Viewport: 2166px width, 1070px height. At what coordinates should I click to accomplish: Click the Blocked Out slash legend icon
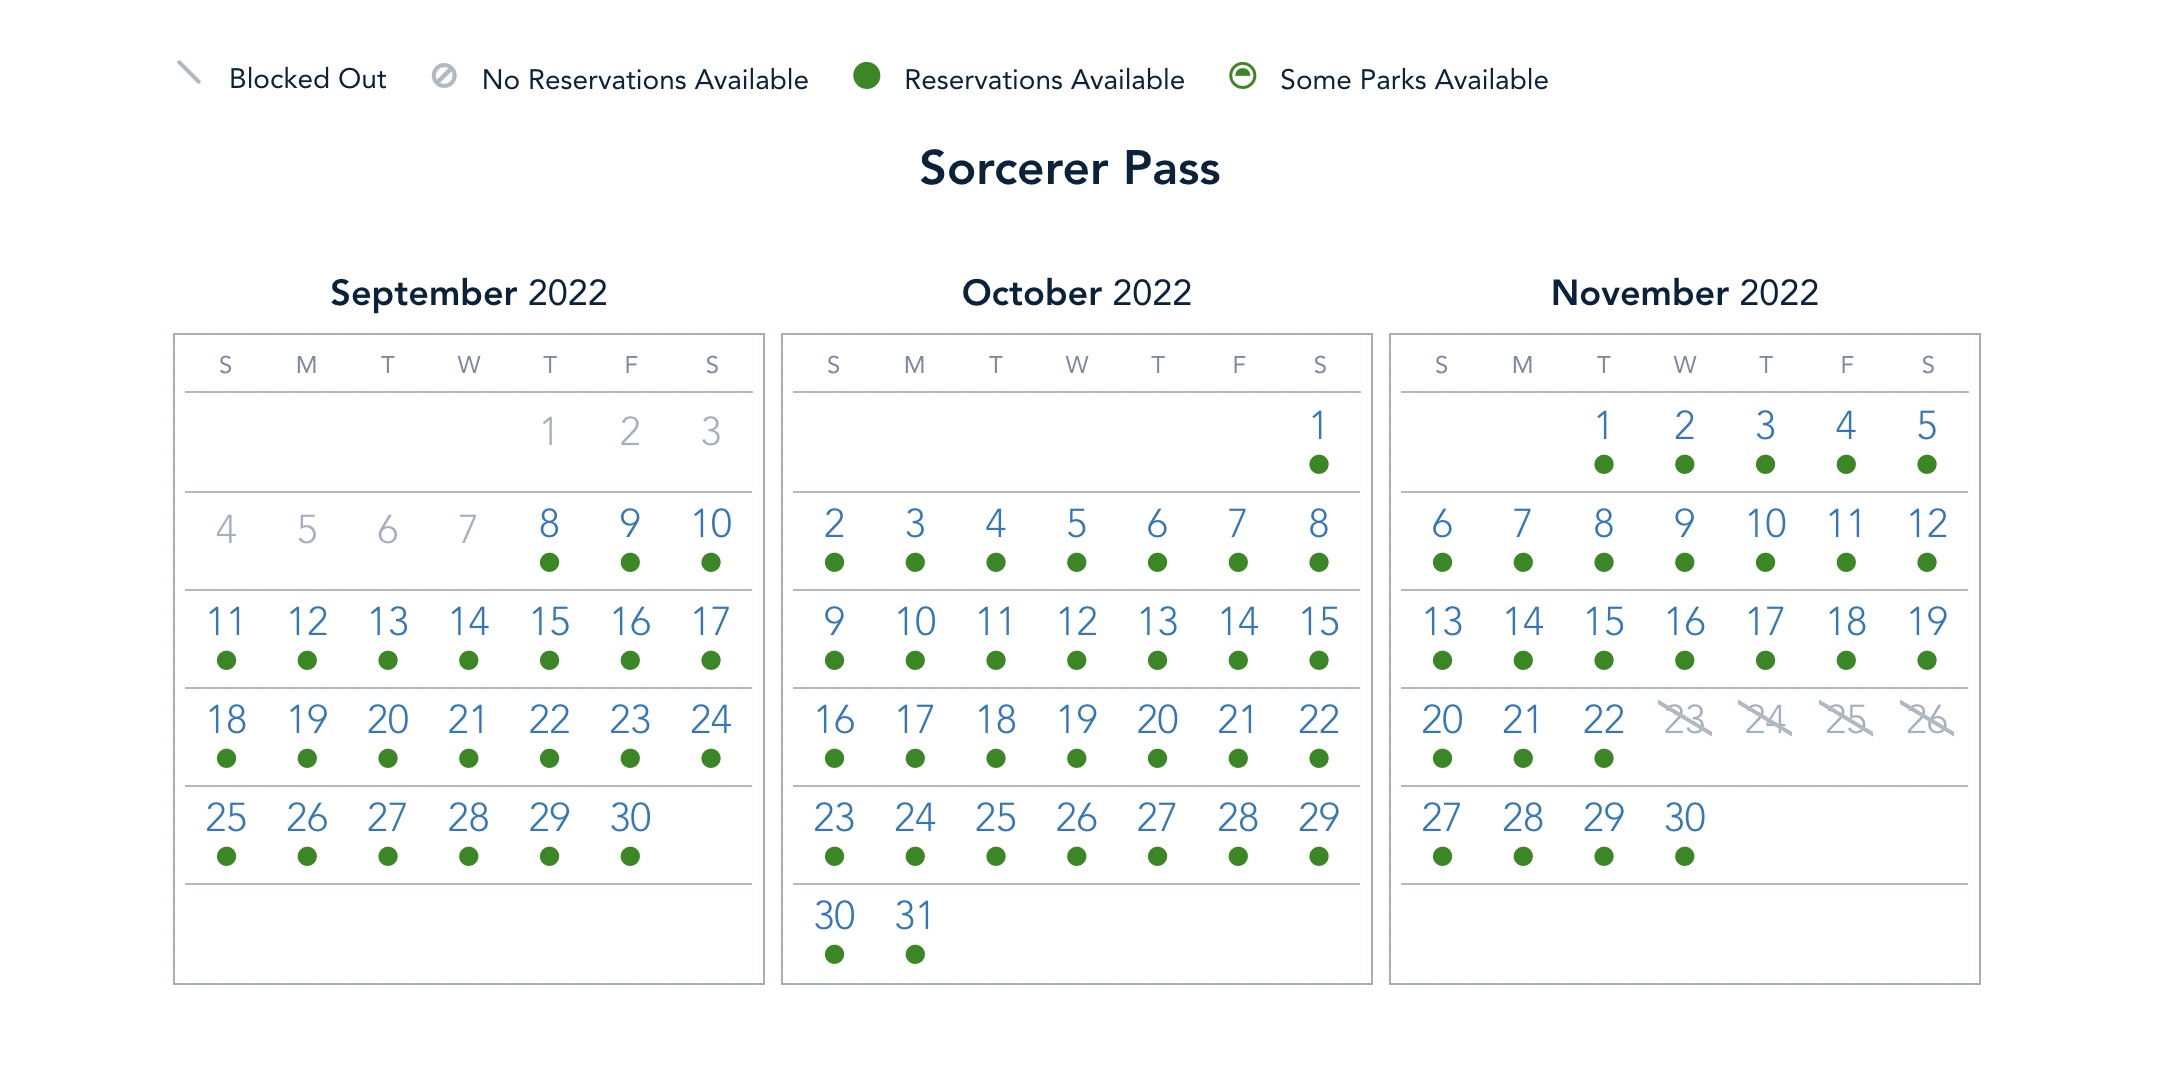pyautogui.click(x=189, y=73)
